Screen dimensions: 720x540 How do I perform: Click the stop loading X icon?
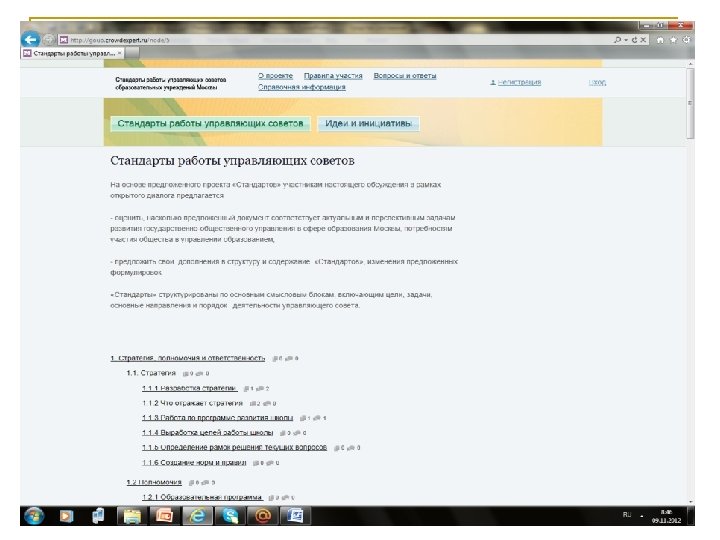click(643, 40)
